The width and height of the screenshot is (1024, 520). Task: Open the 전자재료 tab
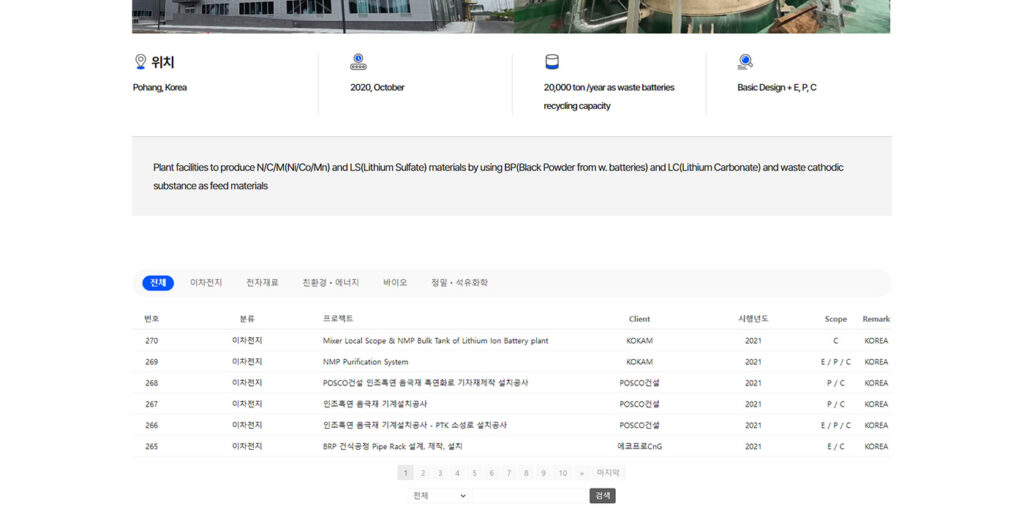click(262, 283)
